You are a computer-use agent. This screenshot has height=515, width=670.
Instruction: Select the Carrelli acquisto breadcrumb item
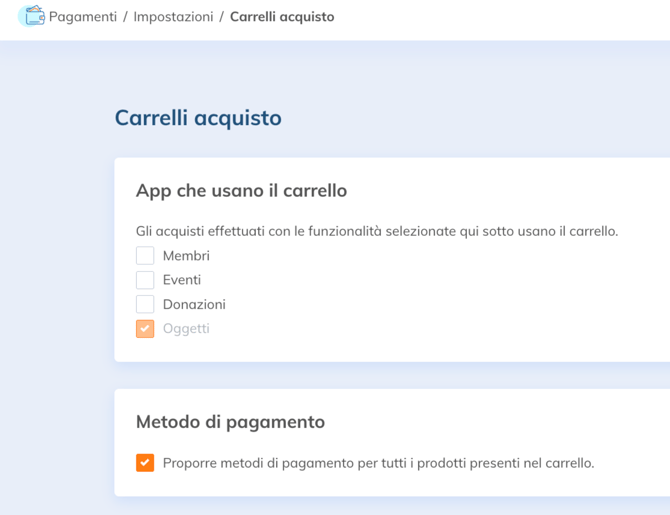click(x=282, y=17)
